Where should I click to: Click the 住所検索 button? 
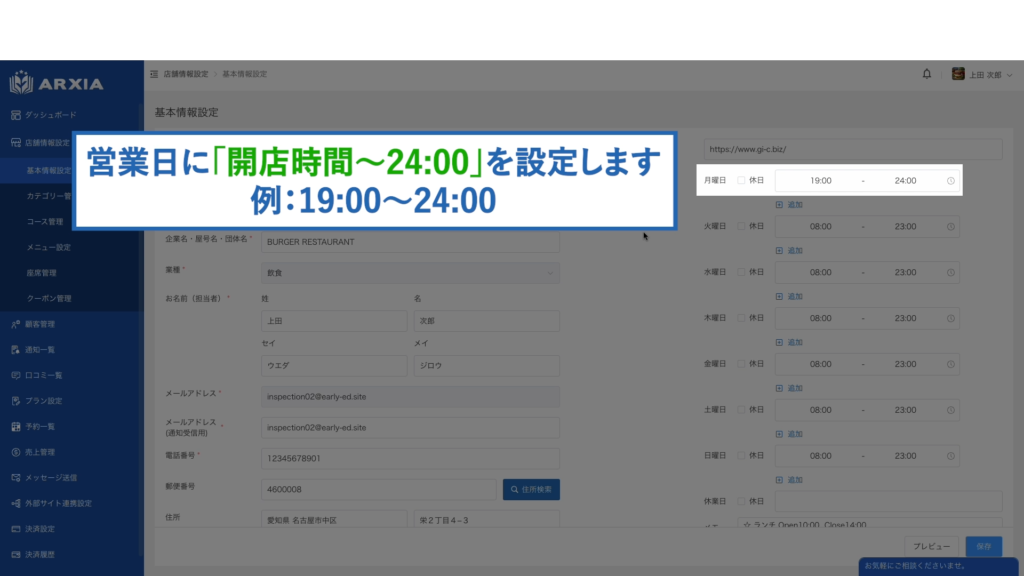(531, 490)
